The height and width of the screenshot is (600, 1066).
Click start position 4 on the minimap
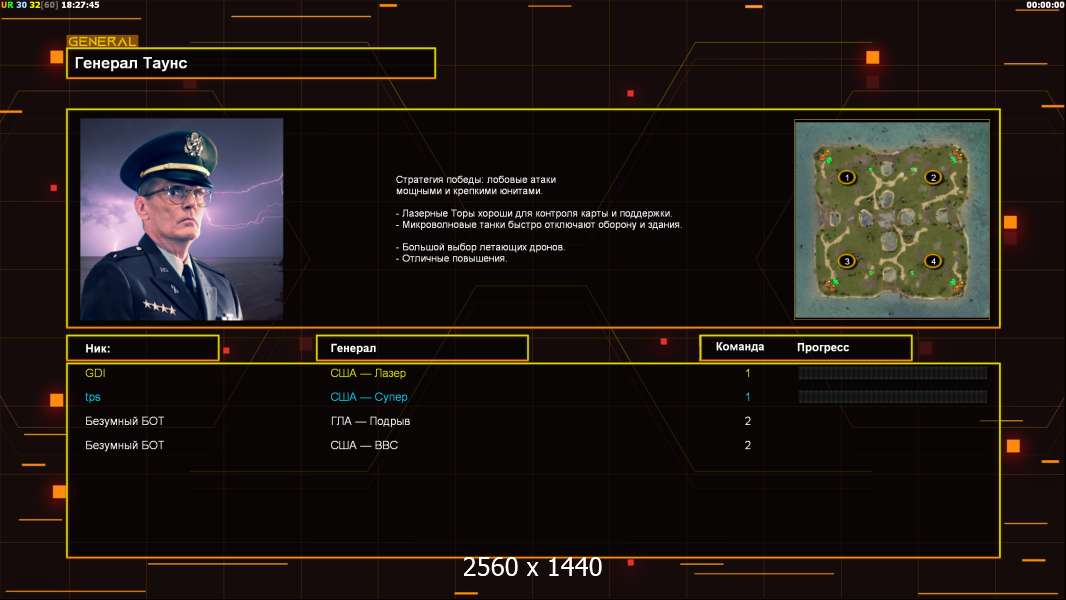933,261
